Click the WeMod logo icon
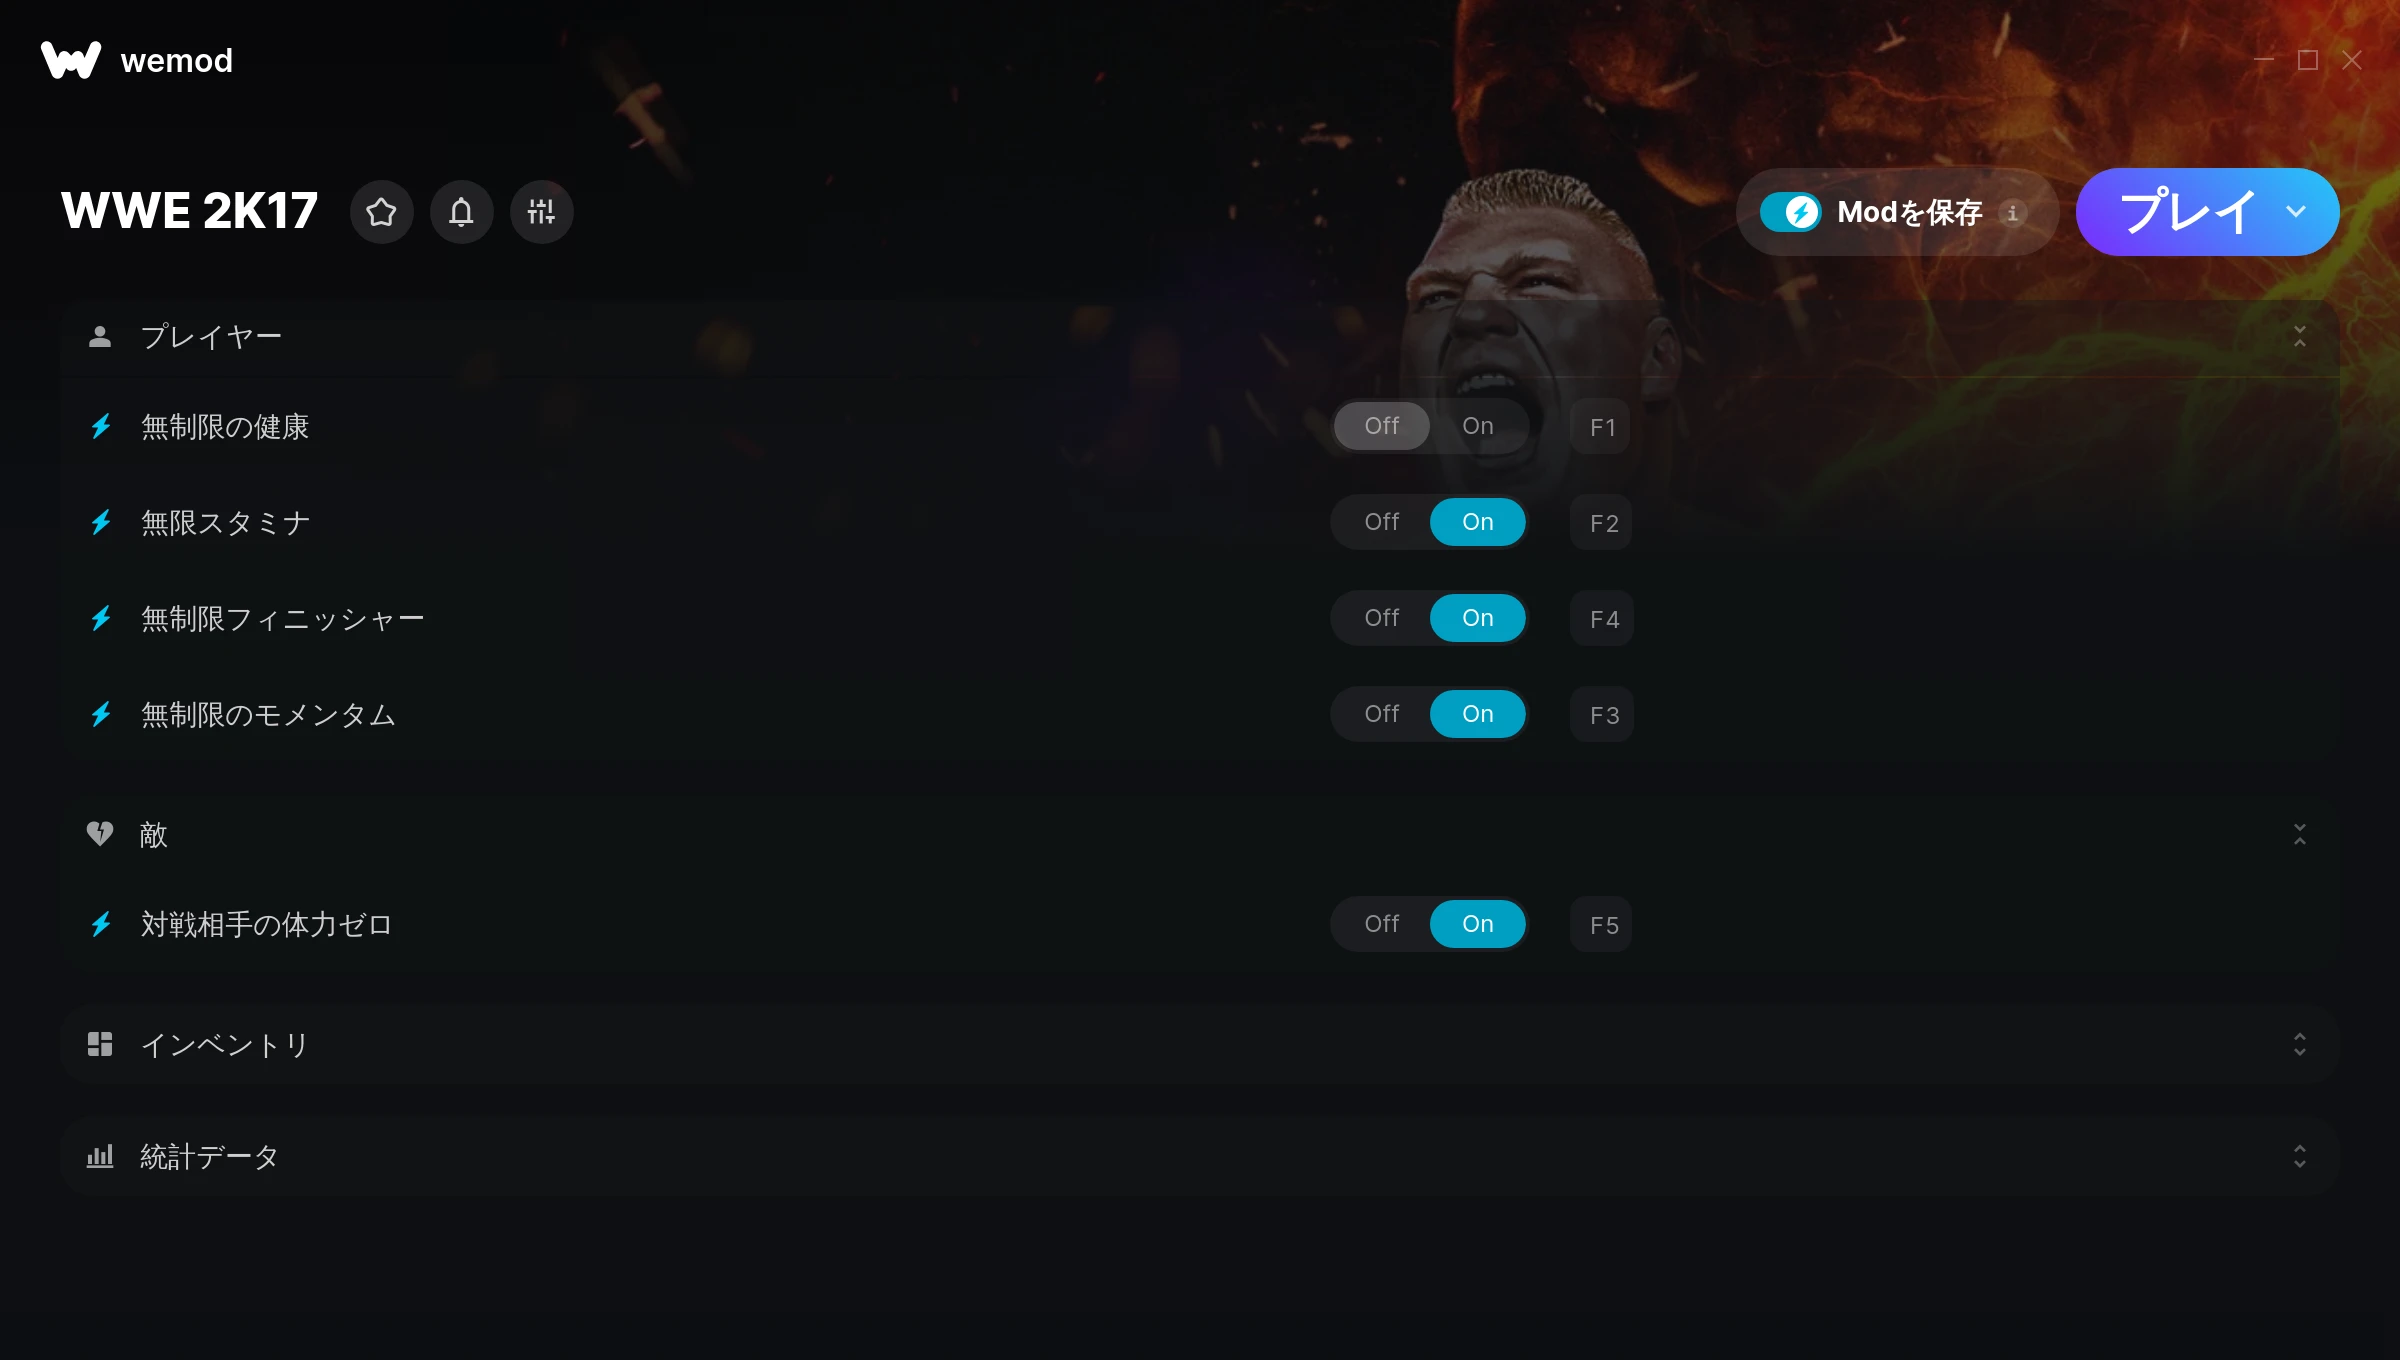The image size is (2400, 1360). pos(70,60)
